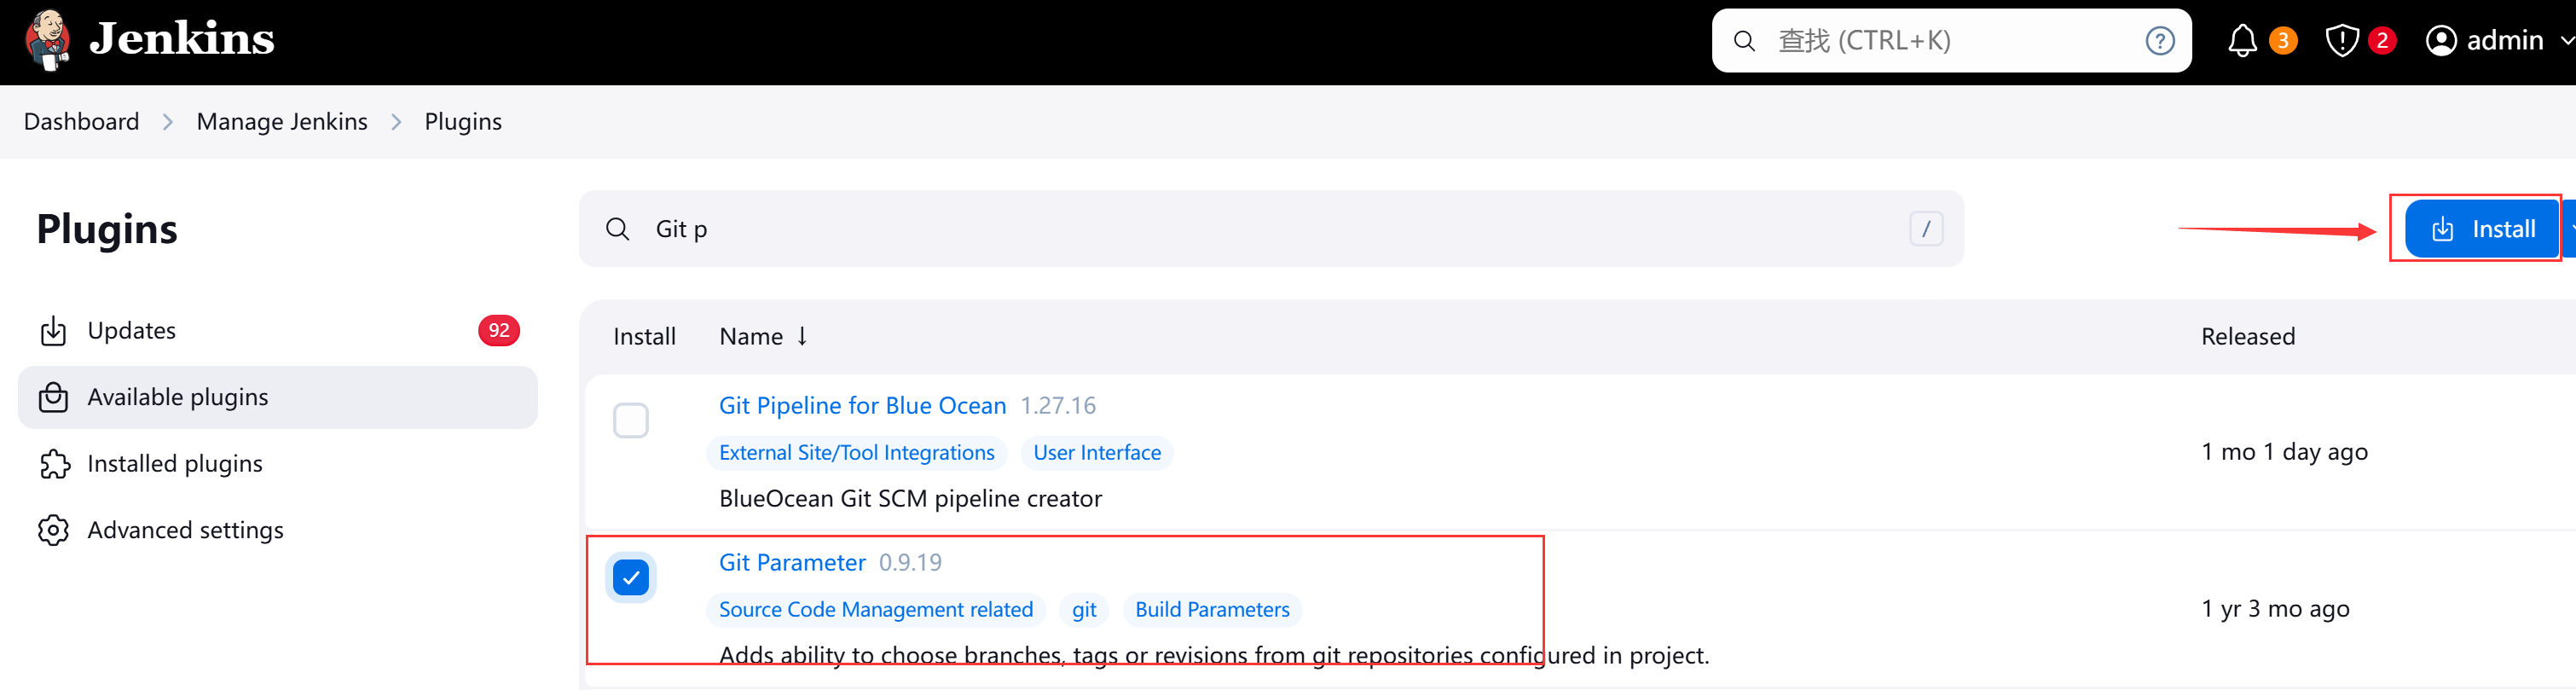This screenshot has width=2576, height=690.
Task: Click the Installed plugins puzzle icon
Action: (x=54, y=464)
